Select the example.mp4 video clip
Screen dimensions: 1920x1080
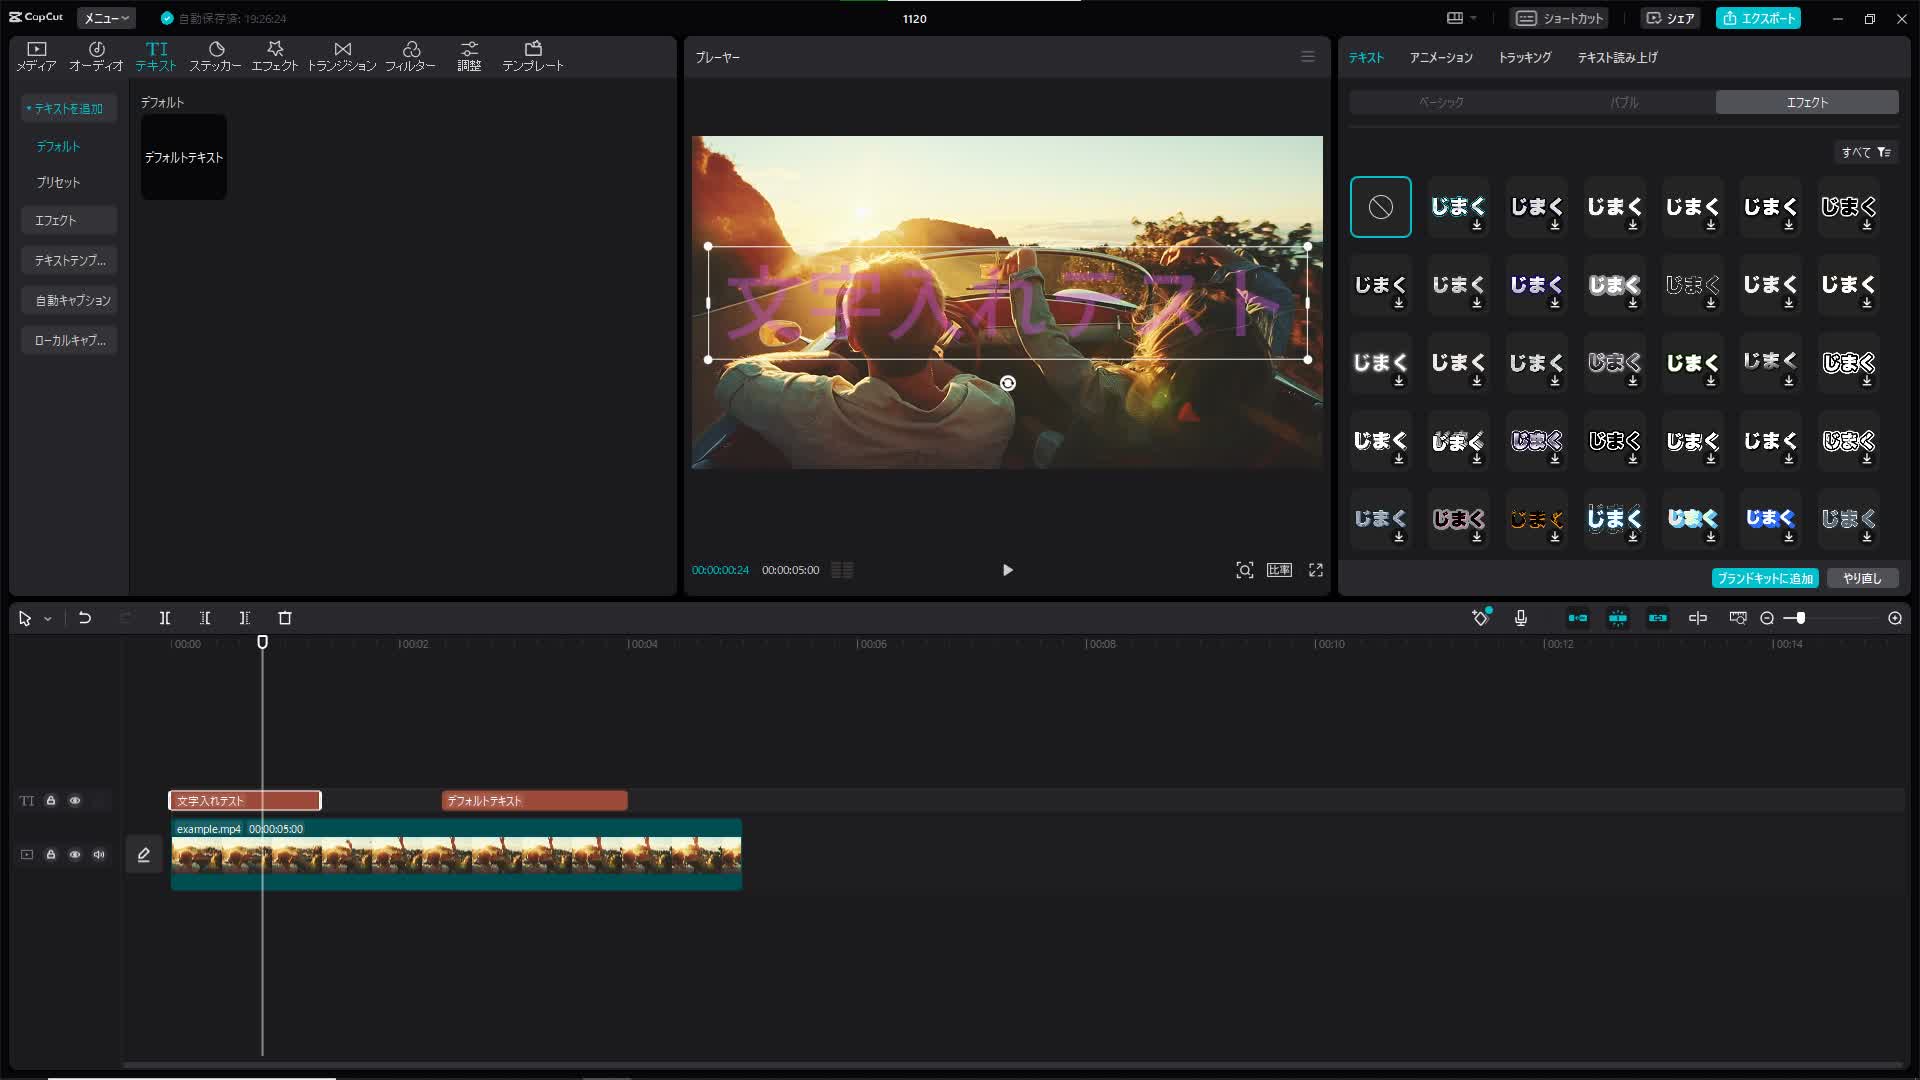click(457, 855)
